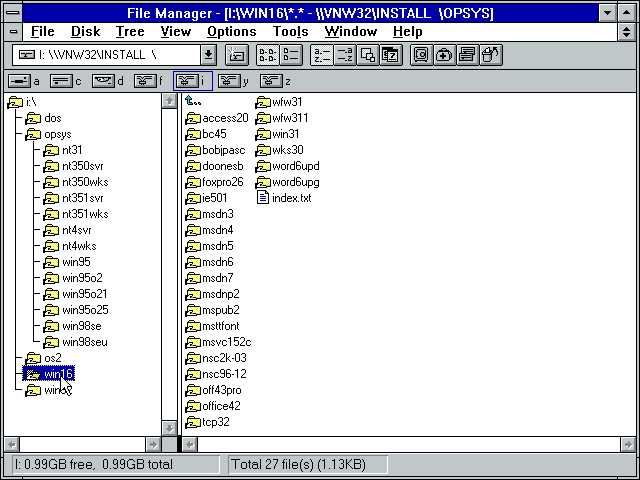Click tree pane horizontal scroll left arrow
The width and height of the screenshot is (640, 480).
pos(12,444)
